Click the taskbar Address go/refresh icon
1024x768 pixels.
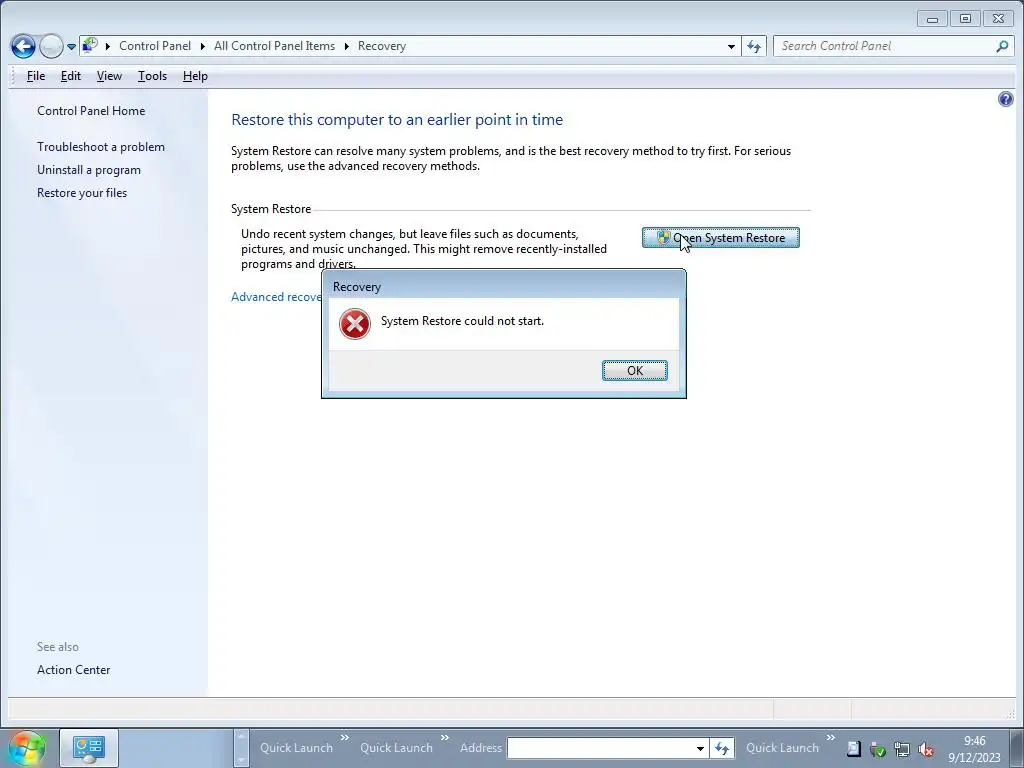[x=722, y=748]
